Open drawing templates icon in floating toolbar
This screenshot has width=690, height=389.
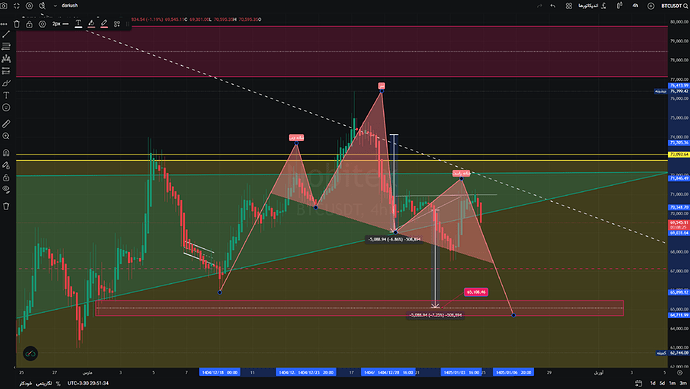coord(117,24)
